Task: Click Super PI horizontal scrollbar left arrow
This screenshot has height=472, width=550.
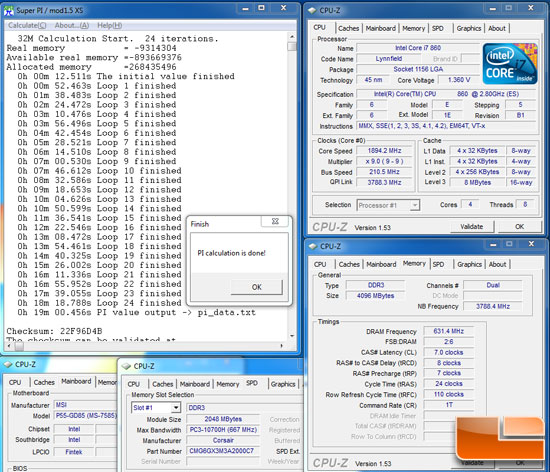Action: click(8, 346)
